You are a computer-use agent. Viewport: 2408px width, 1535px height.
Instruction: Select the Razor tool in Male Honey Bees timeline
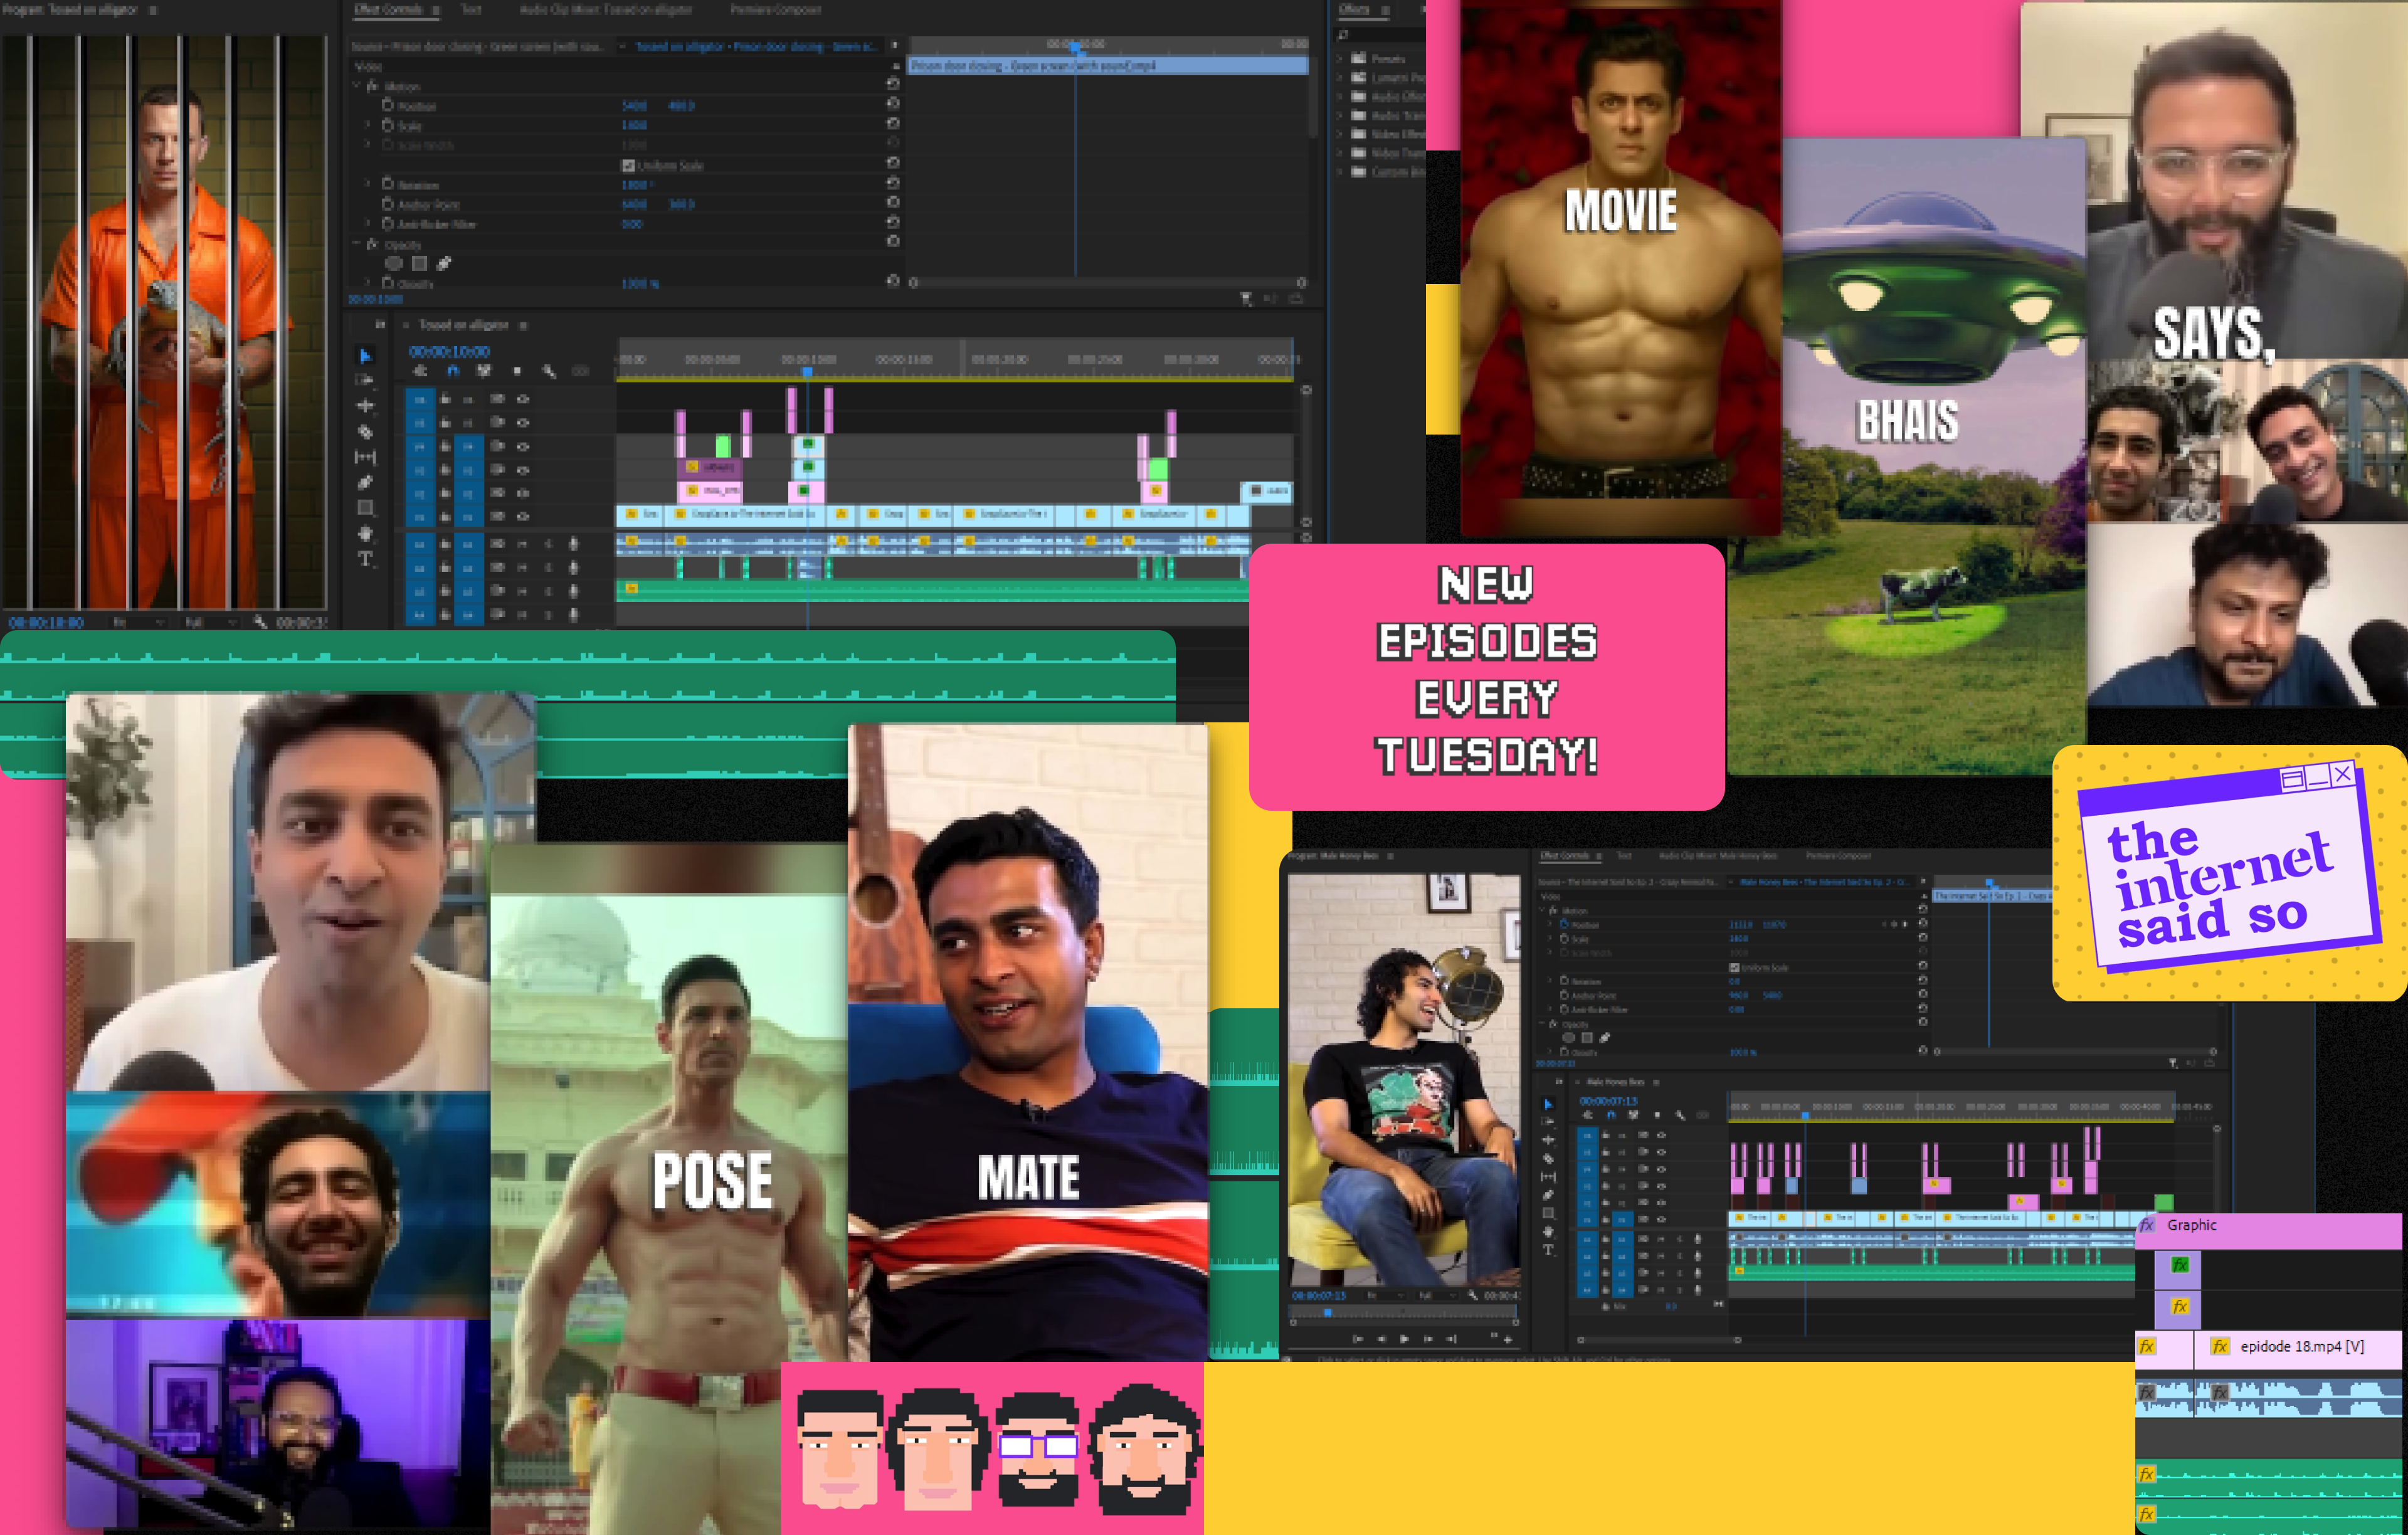point(1548,1159)
